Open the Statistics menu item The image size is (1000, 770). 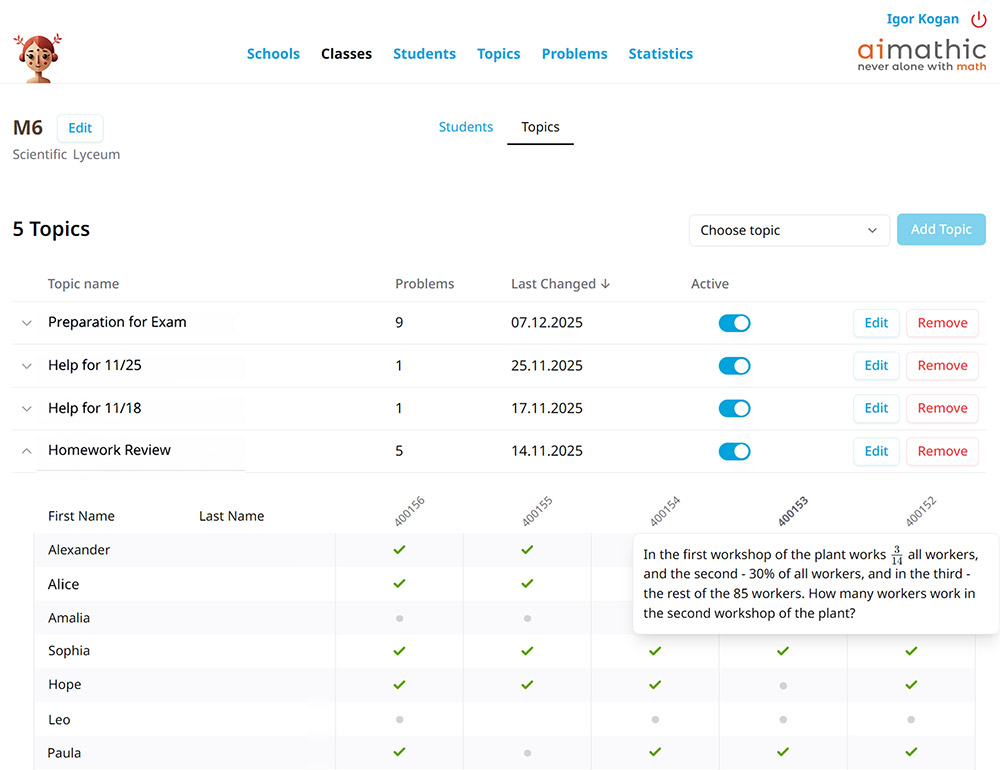(660, 54)
